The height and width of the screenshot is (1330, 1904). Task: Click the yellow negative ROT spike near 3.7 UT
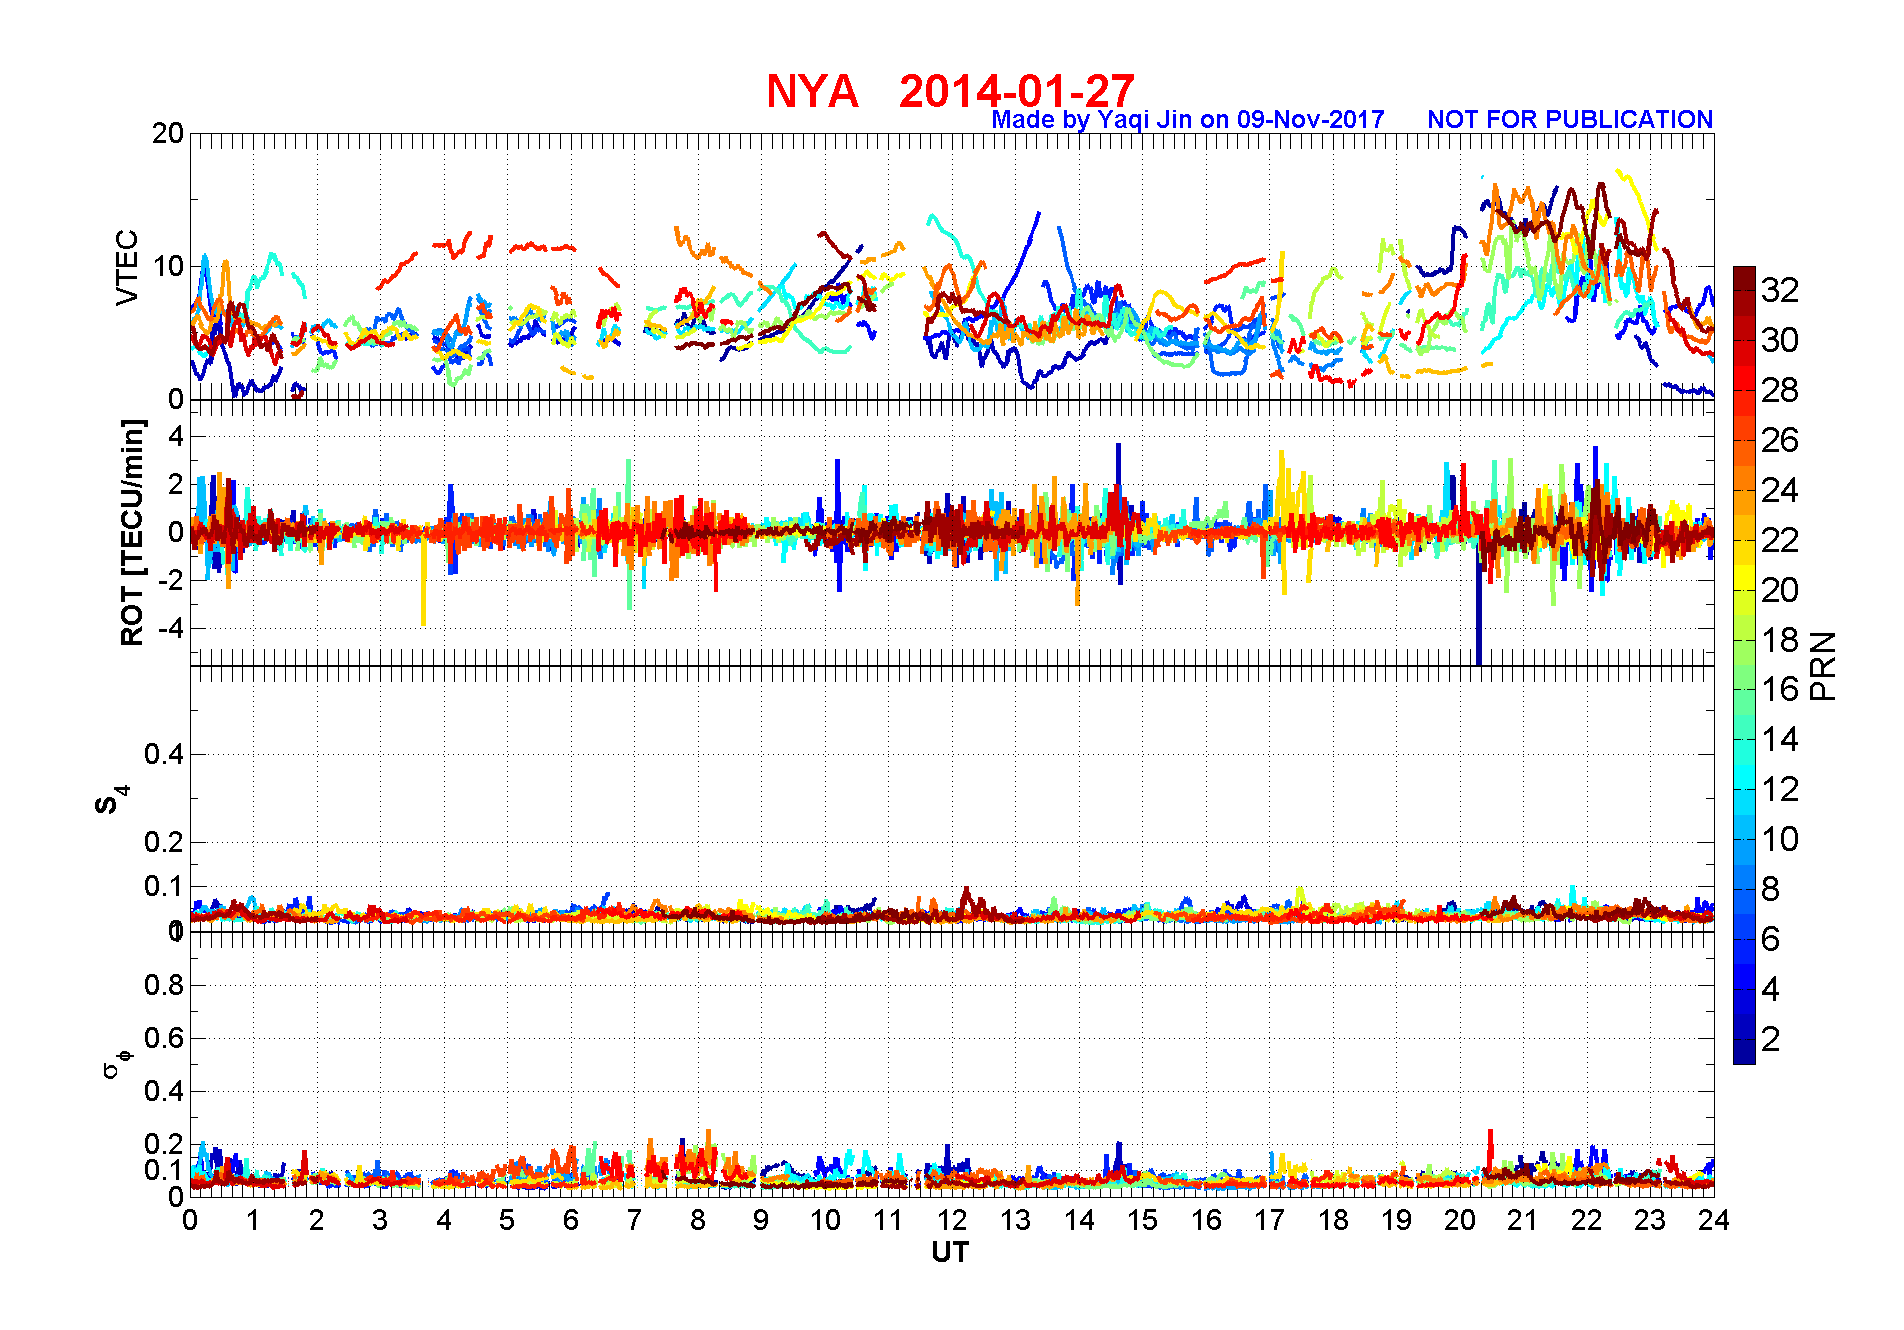(423, 585)
